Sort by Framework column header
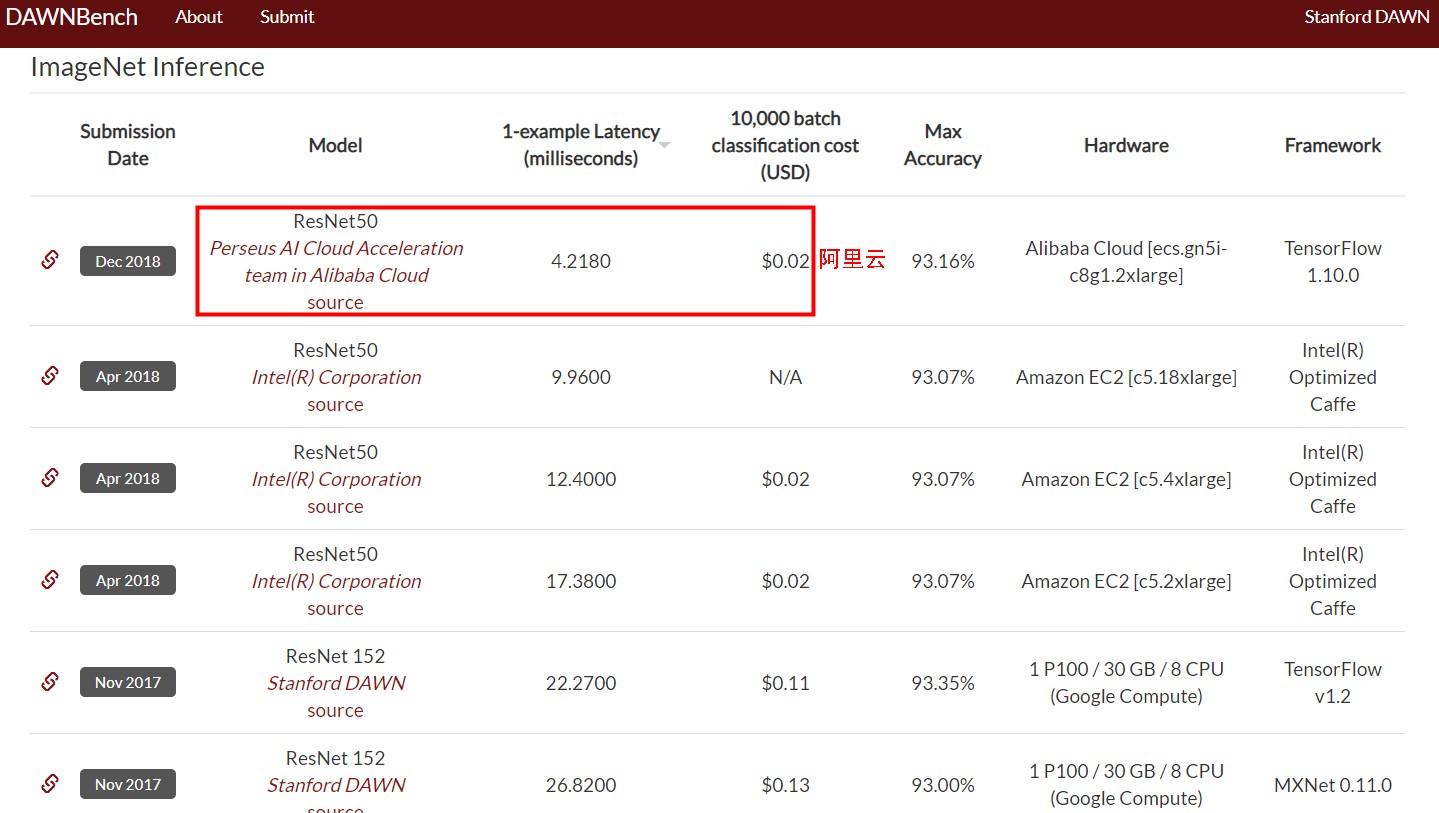 pos(1333,145)
